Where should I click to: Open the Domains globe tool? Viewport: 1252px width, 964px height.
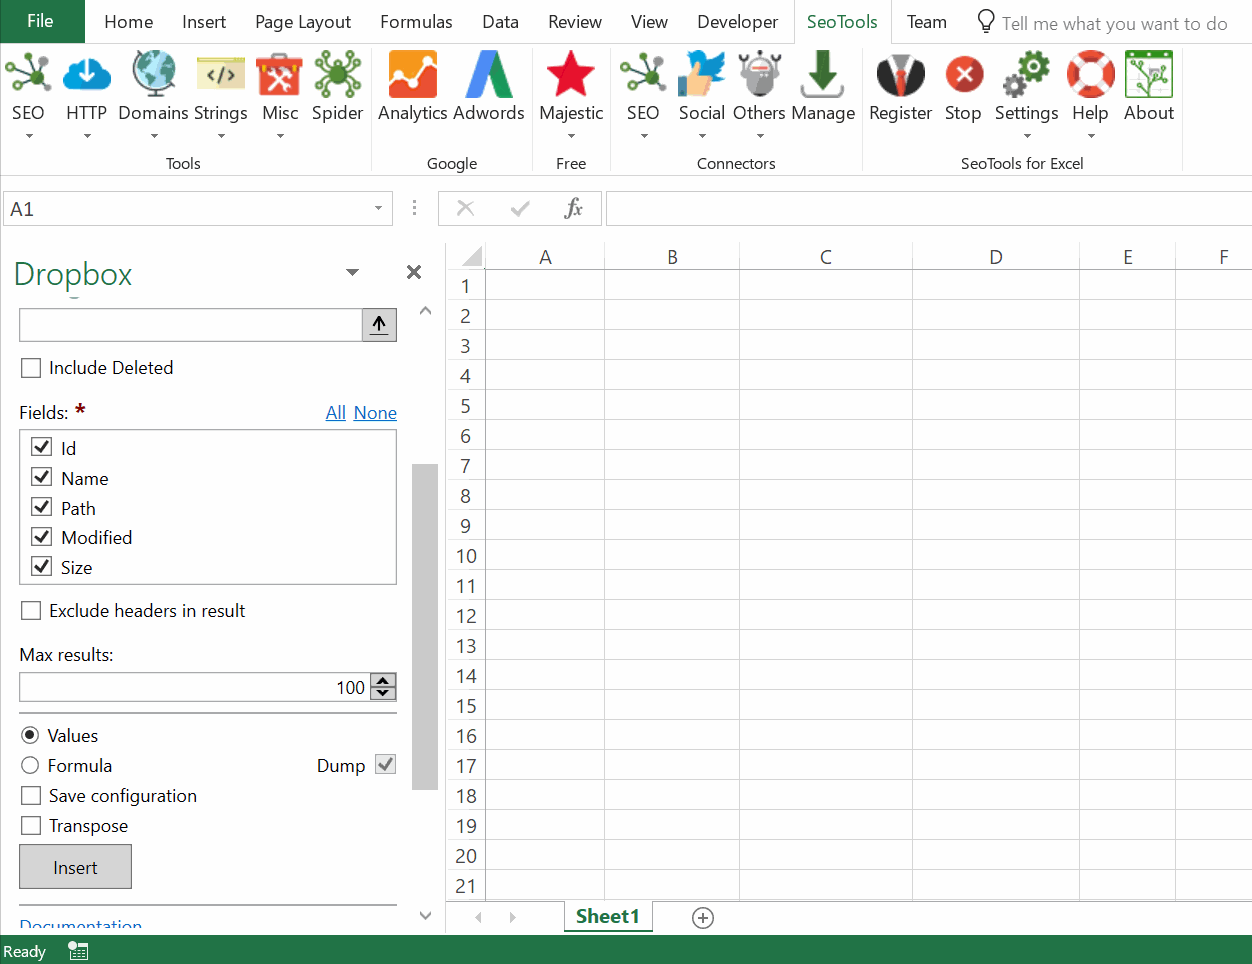154,74
